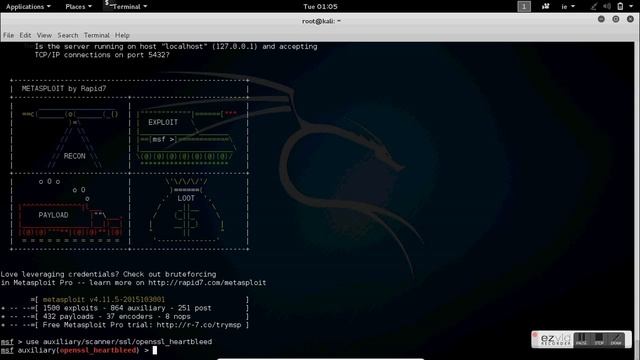Click the '1500 exploits - 864 auxiliary' line

127,308
